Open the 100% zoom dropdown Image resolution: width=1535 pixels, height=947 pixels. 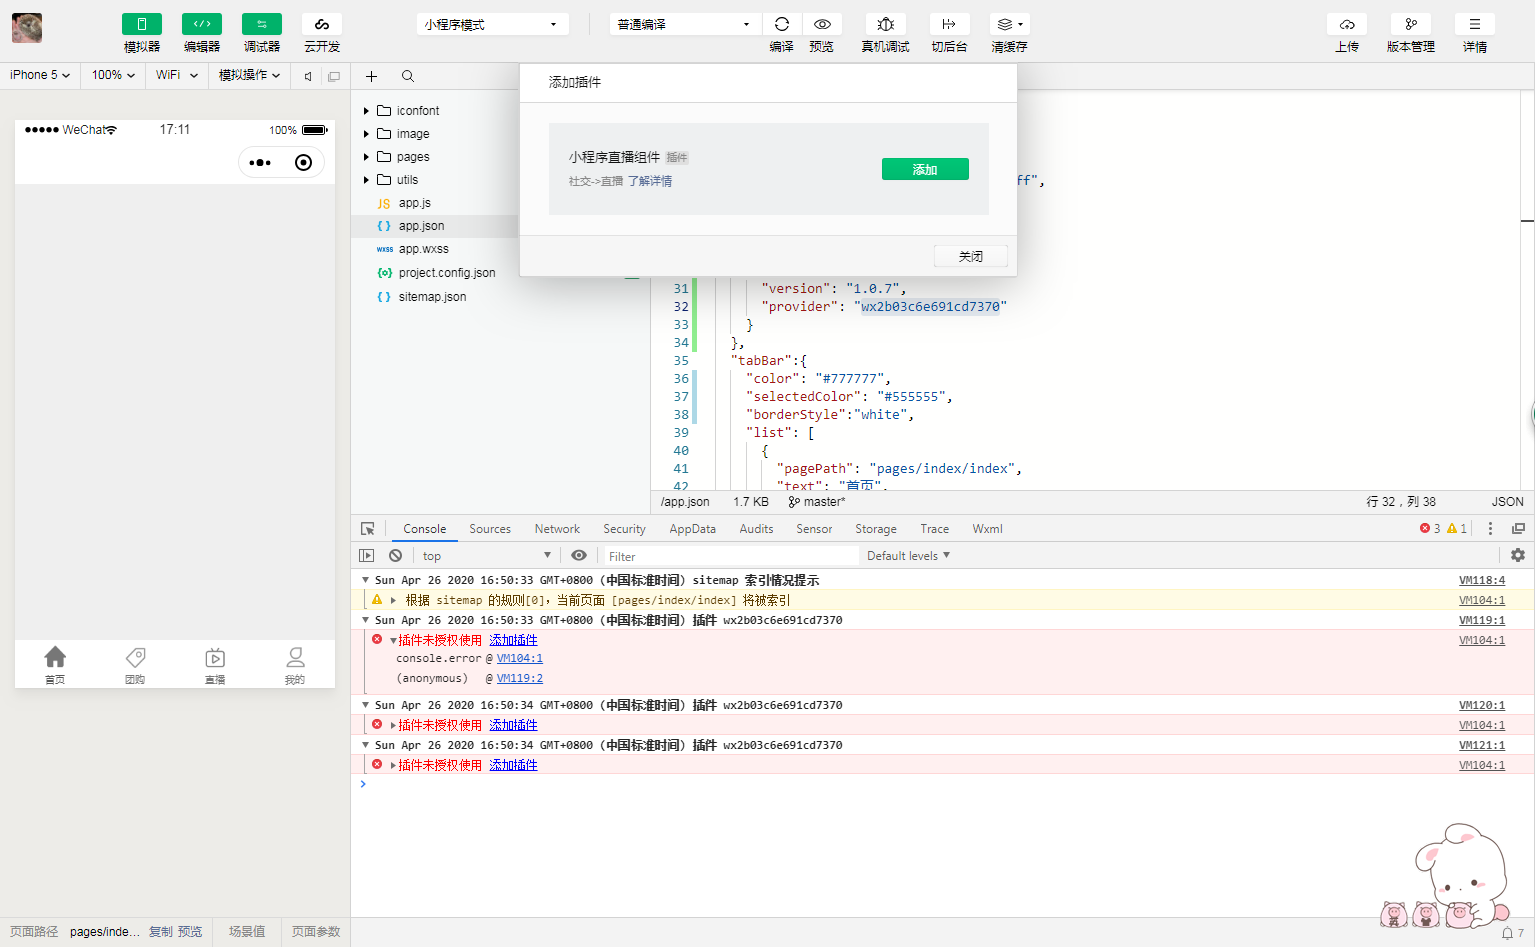pyautogui.click(x=113, y=75)
